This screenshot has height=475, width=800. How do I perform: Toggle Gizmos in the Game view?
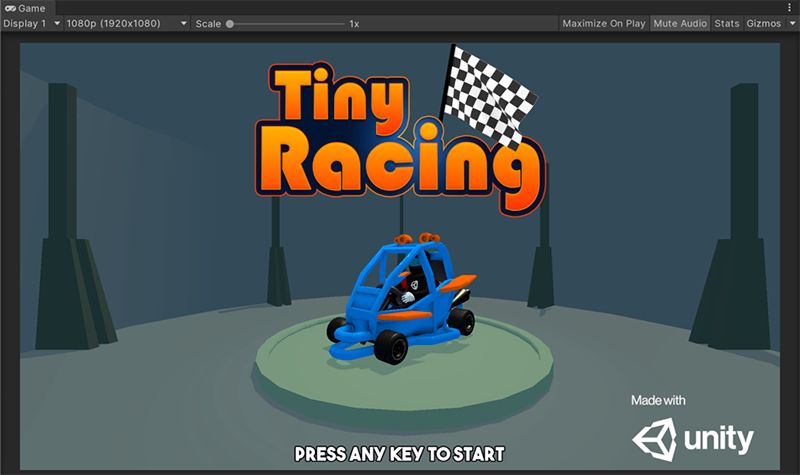763,23
